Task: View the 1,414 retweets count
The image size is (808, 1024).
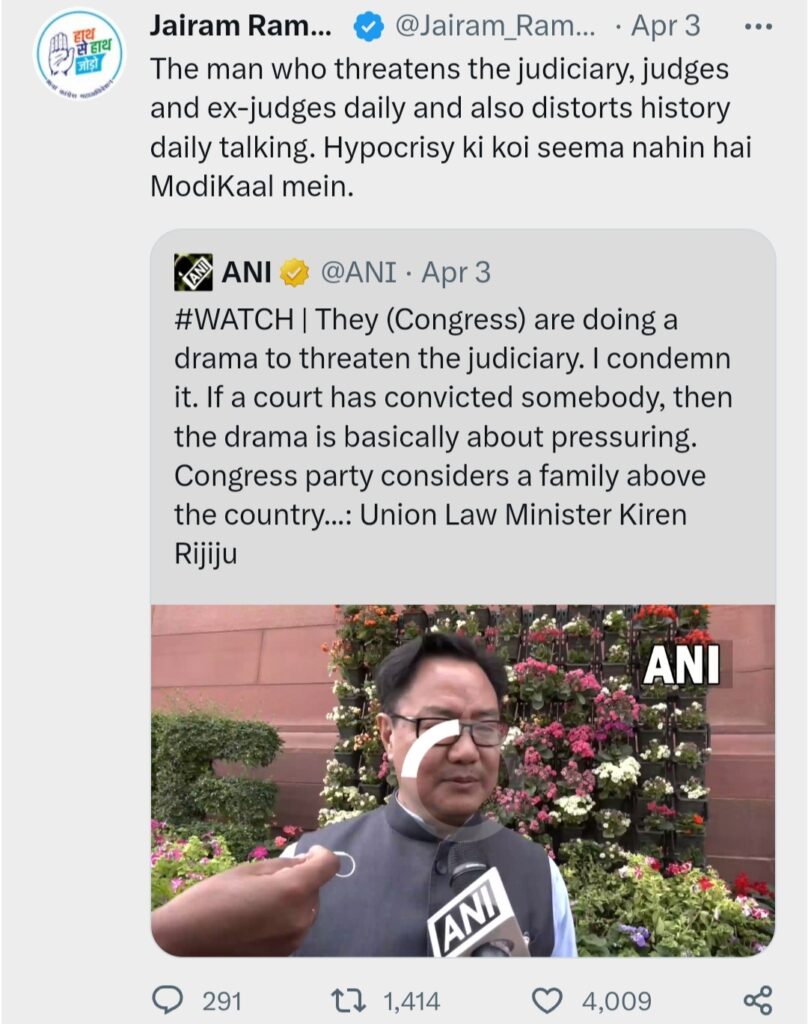Action: pos(412,1000)
